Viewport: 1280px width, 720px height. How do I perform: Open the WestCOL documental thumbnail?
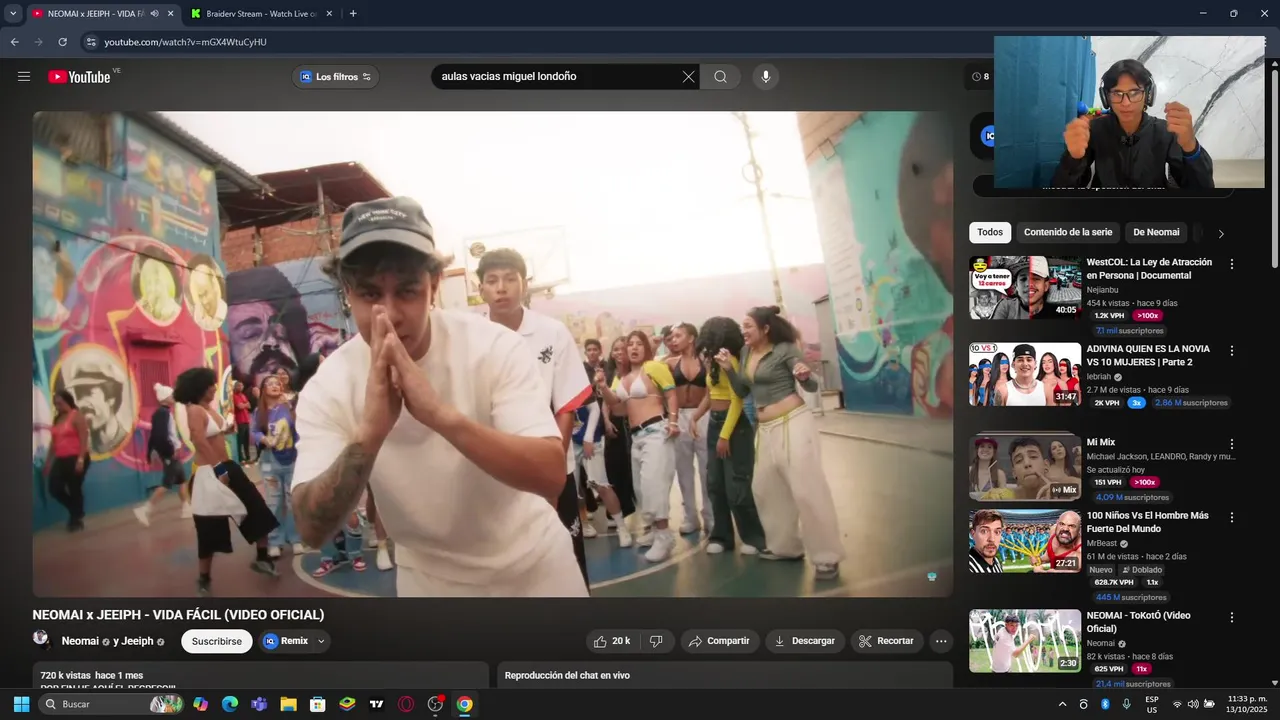(x=1025, y=288)
